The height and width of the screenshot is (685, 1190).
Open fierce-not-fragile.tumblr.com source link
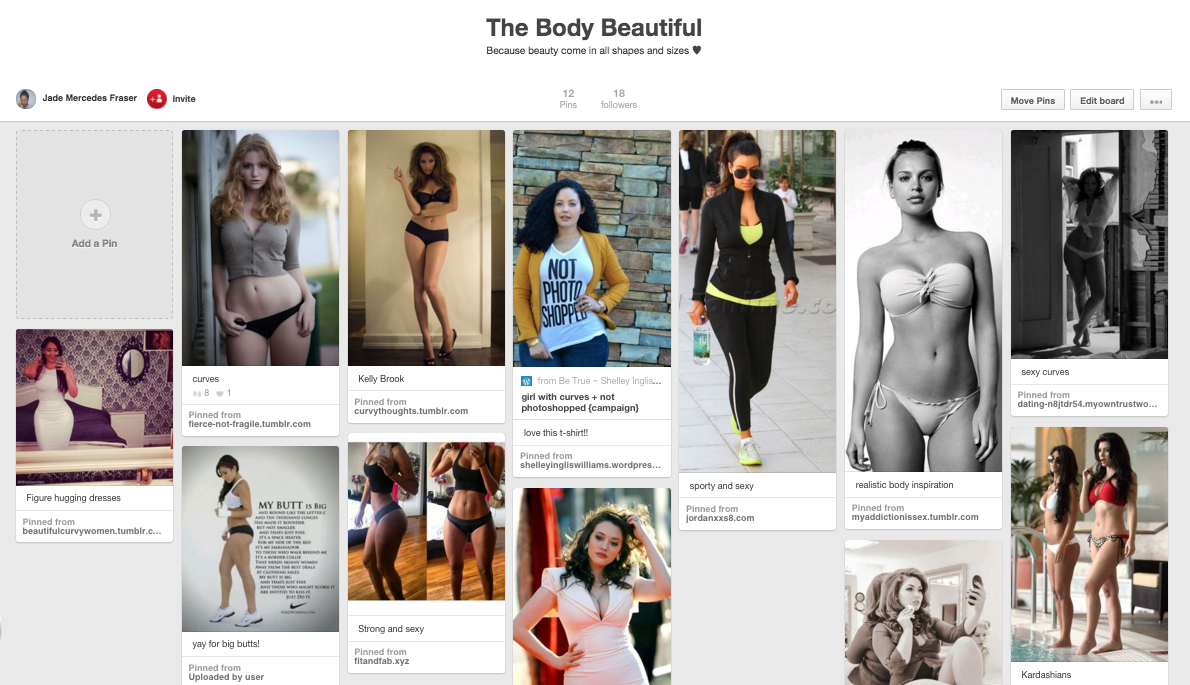[x=250, y=424]
